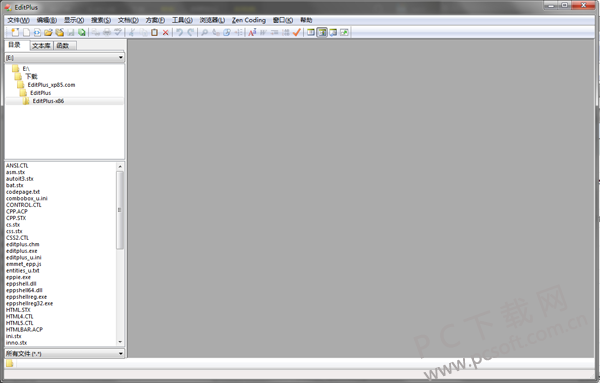Viewport: 600px width, 383px height.
Task: Open font settings with the A icon
Action: tap(252, 33)
